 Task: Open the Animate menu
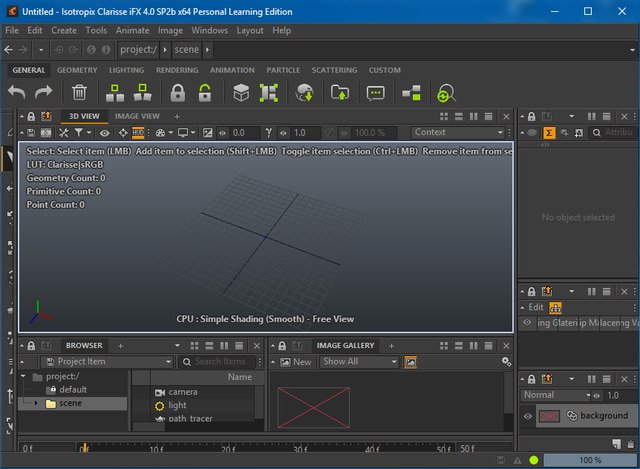pyautogui.click(x=132, y=30)
